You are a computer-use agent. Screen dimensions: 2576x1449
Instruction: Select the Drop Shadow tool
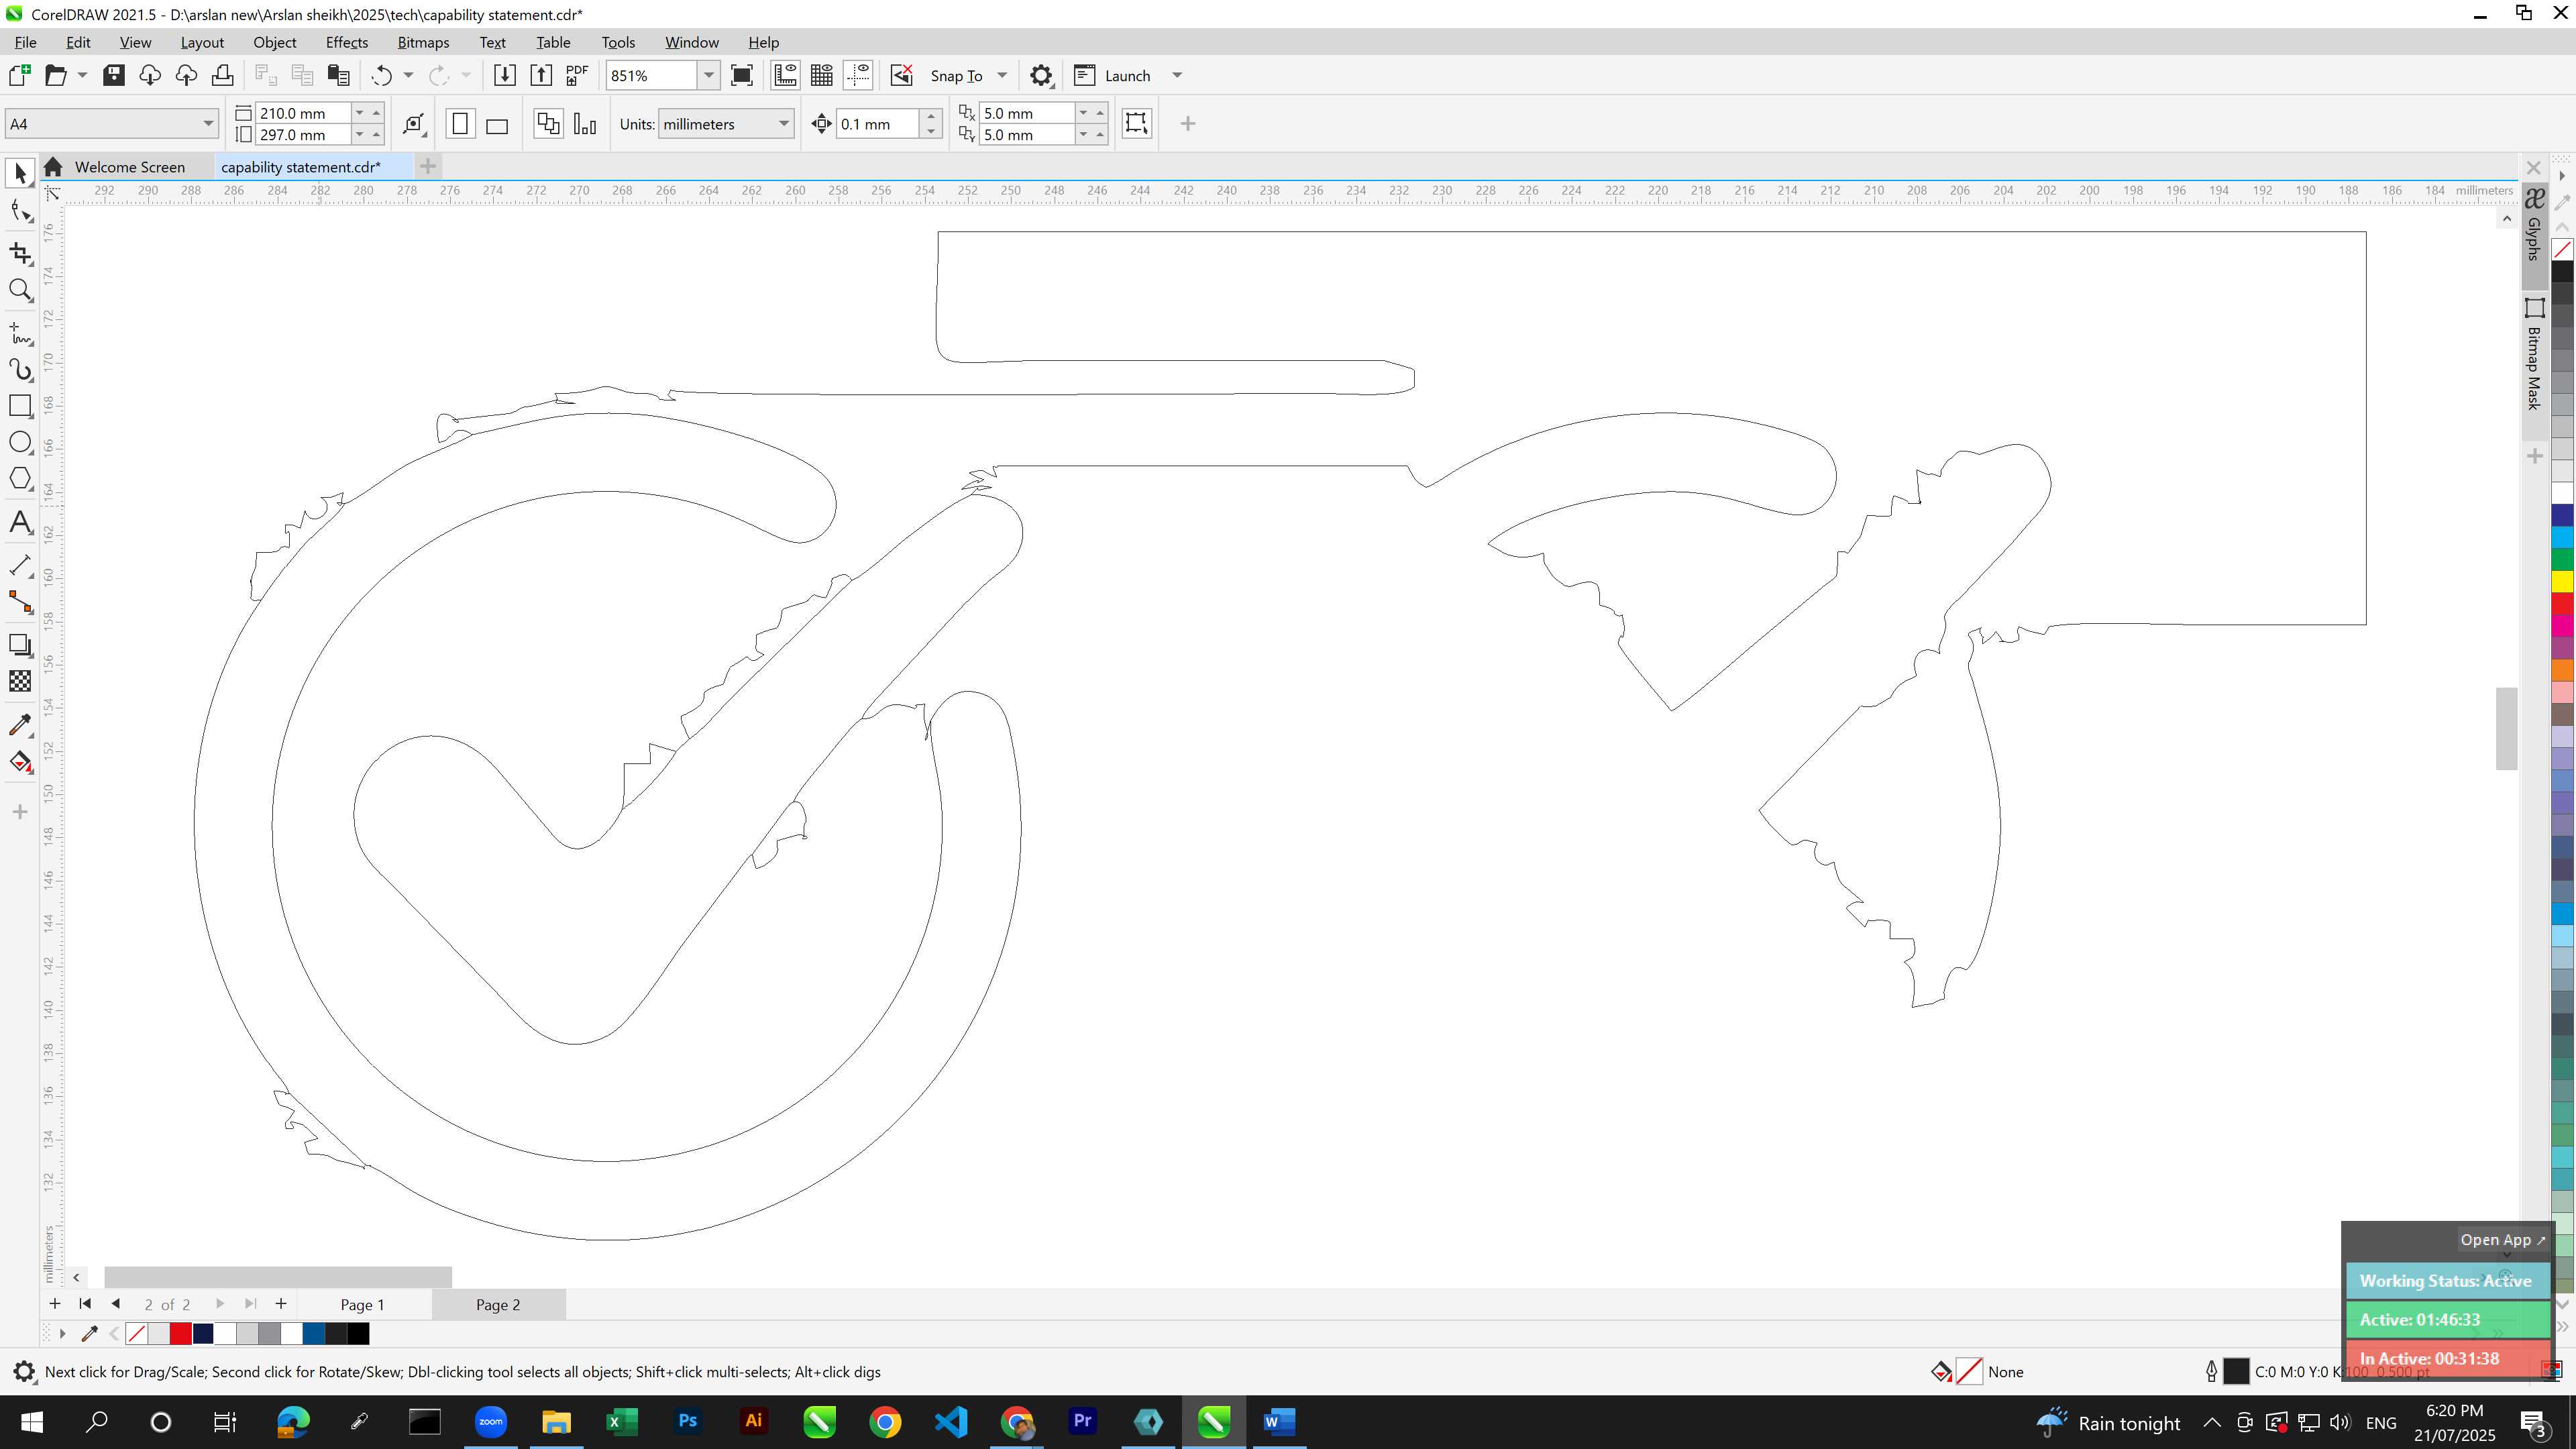(20, 645)
